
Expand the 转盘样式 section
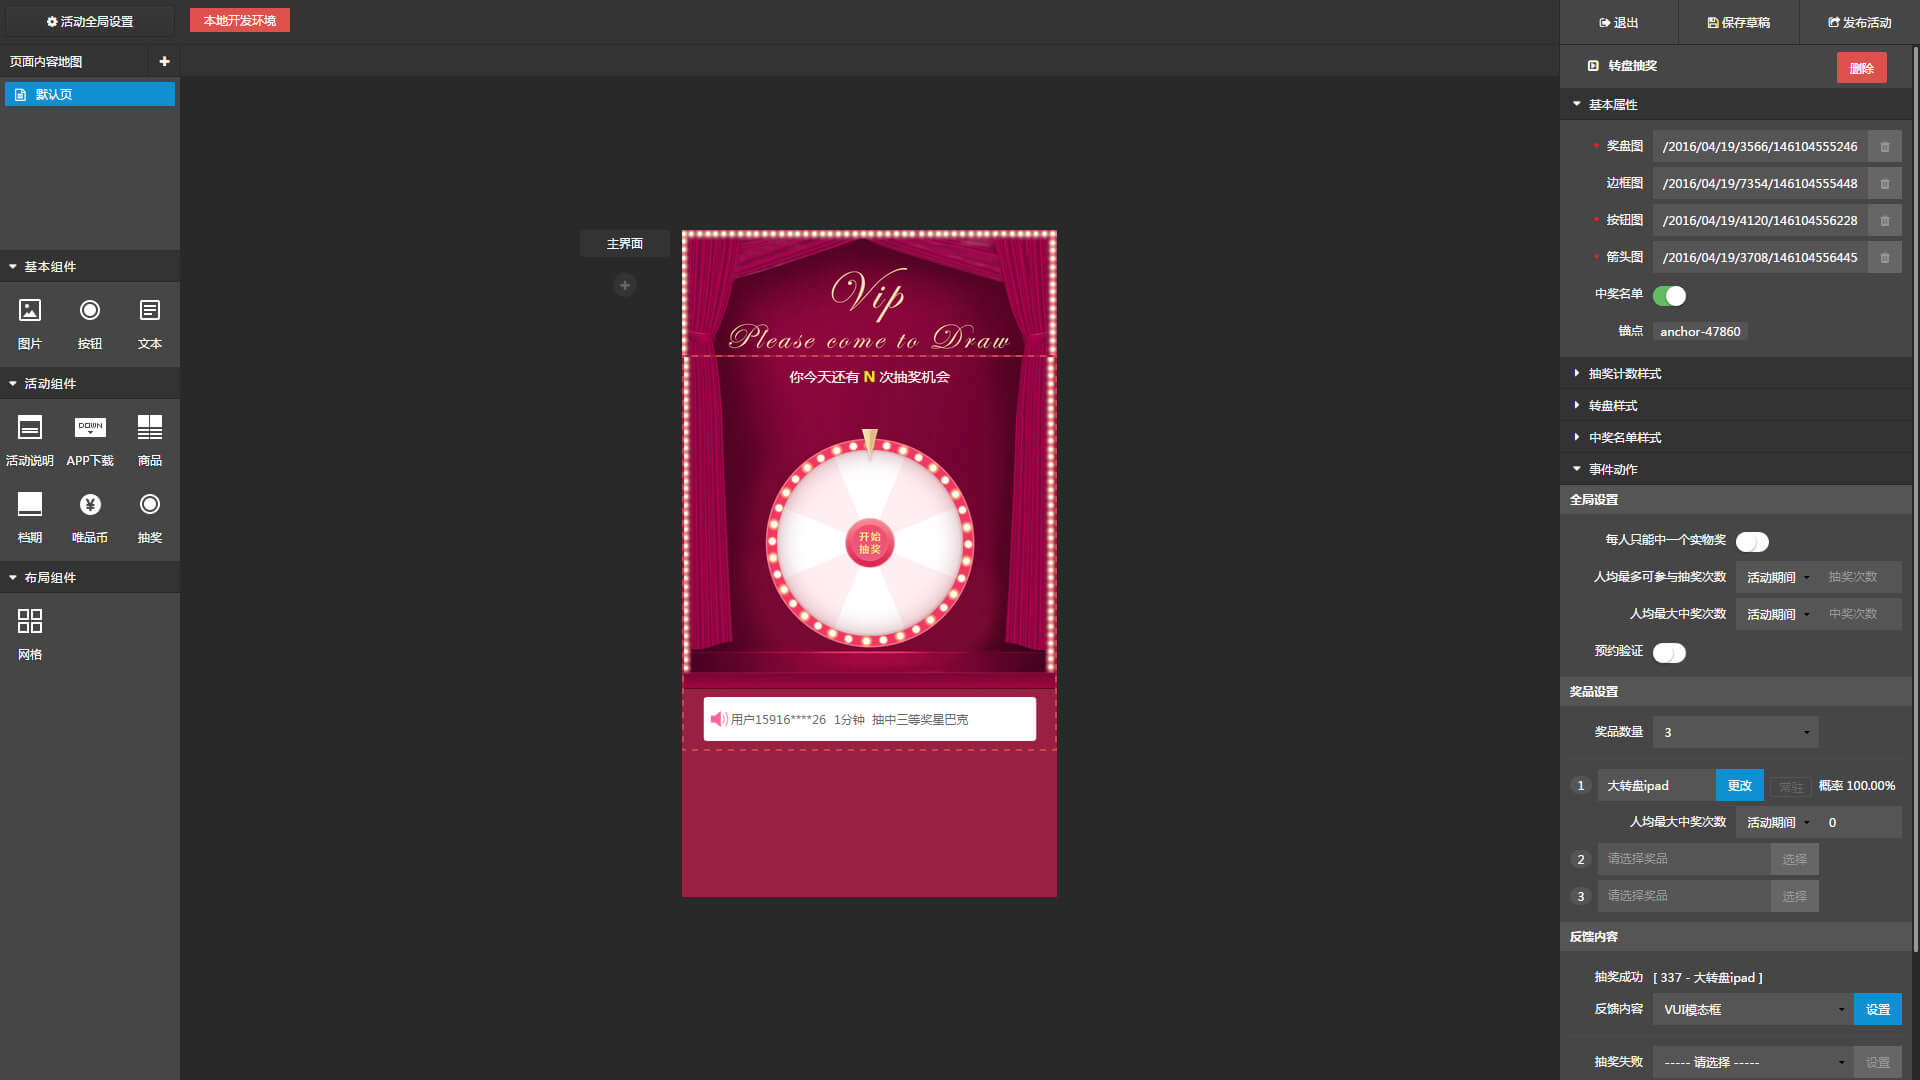[1613, 406]
